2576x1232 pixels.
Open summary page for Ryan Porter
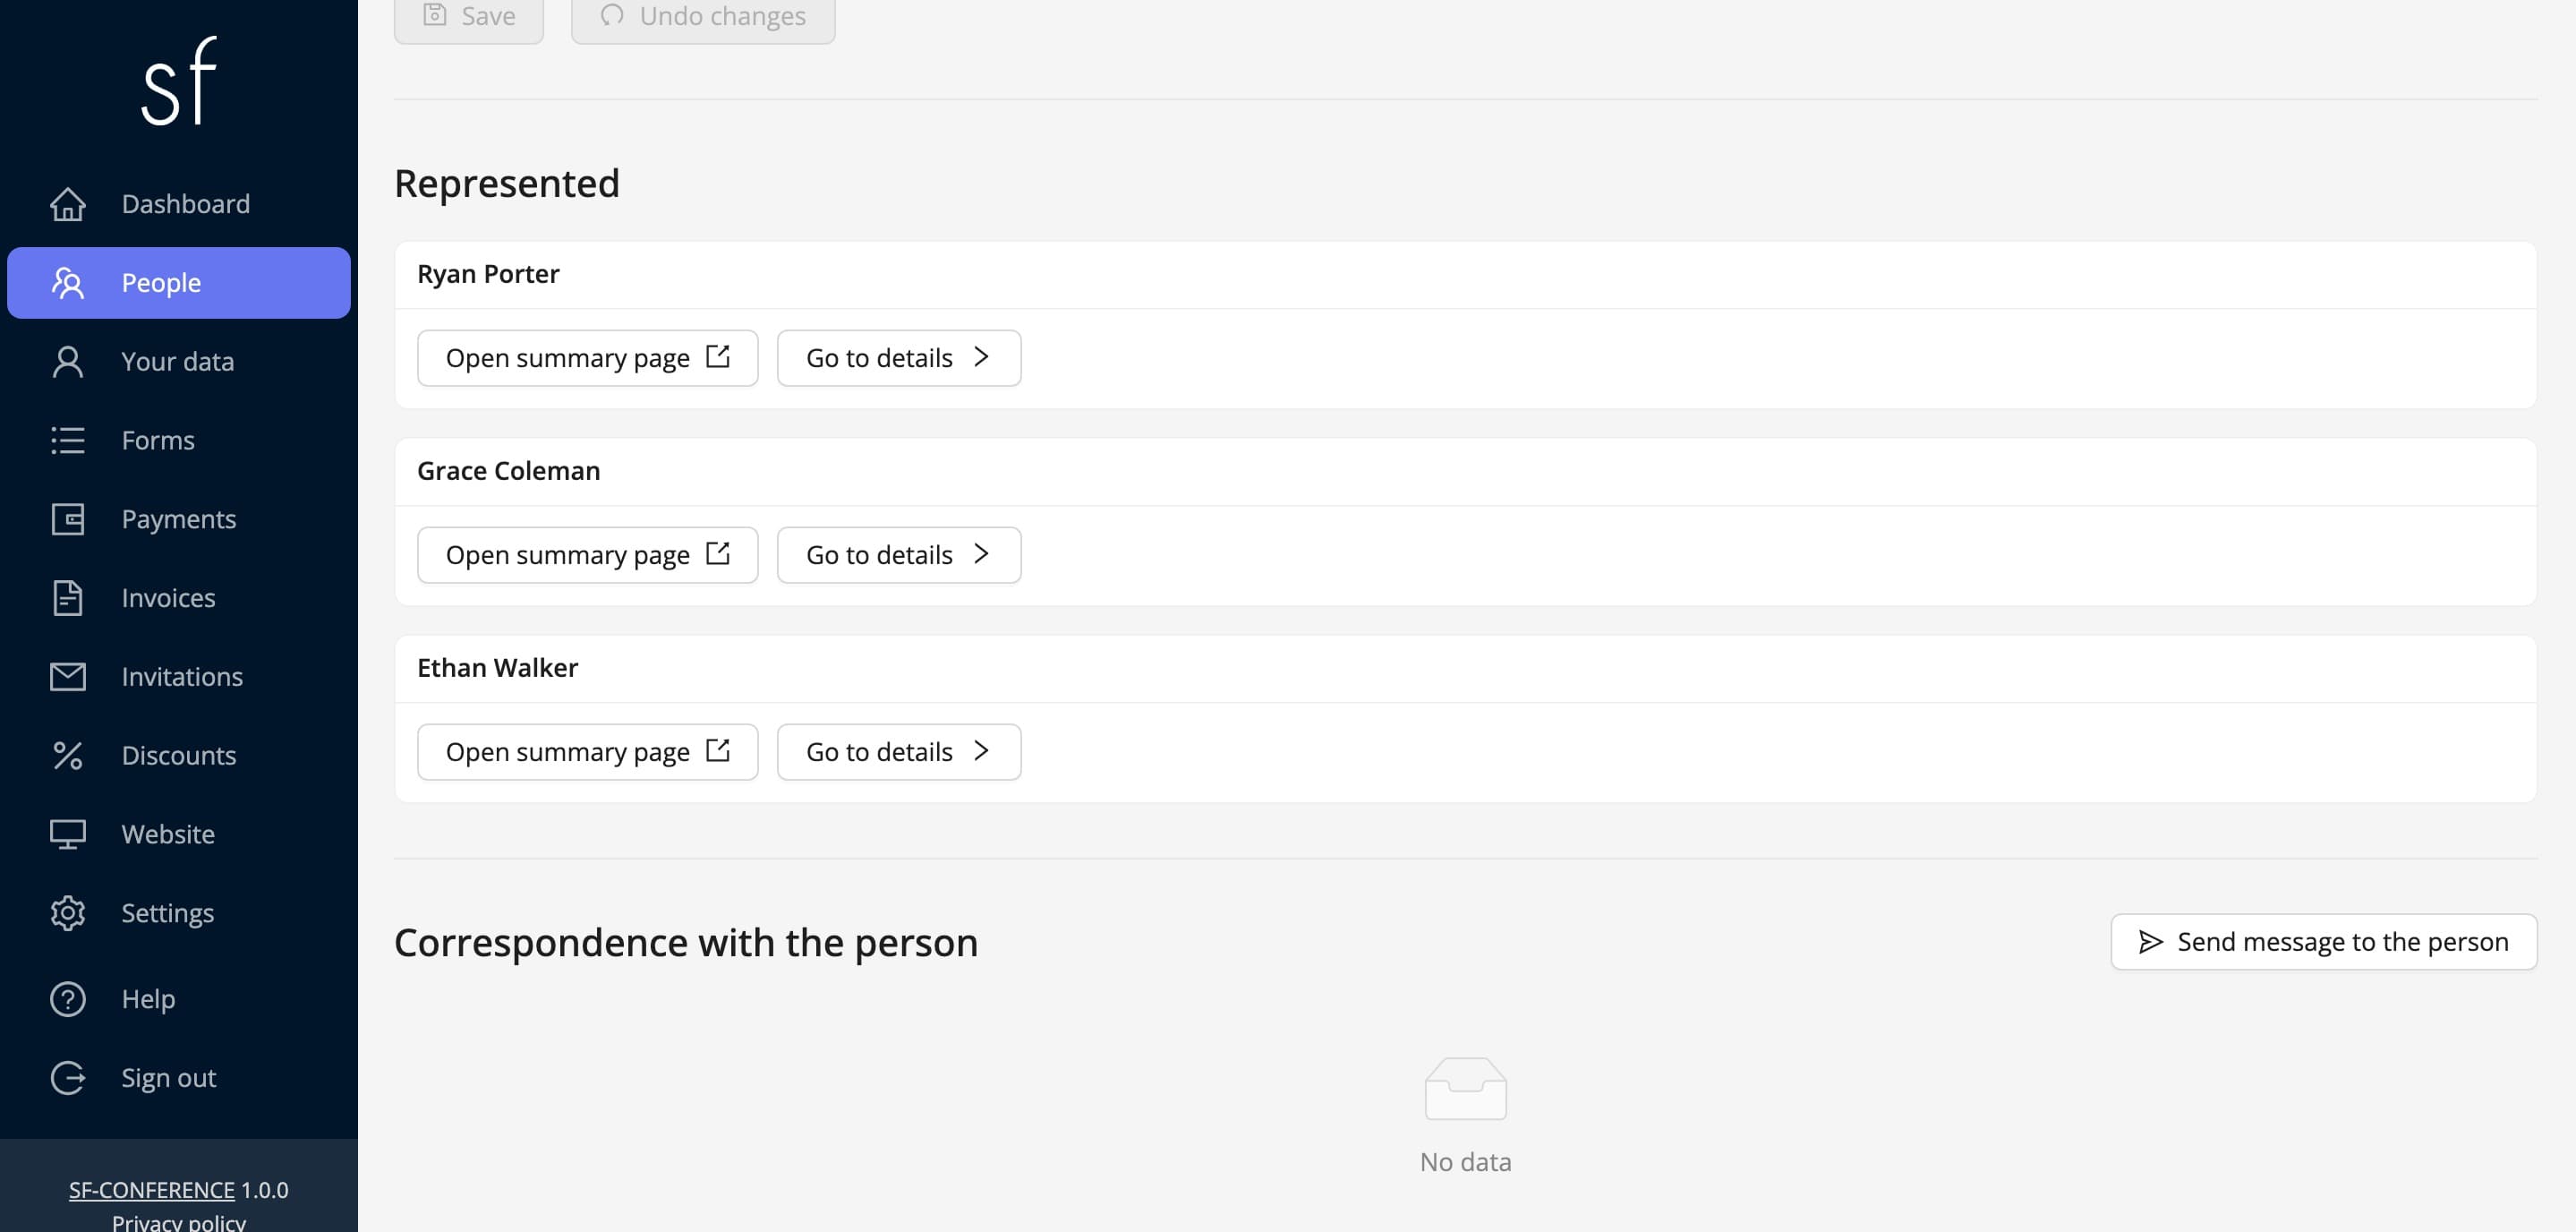click(588, 358)
